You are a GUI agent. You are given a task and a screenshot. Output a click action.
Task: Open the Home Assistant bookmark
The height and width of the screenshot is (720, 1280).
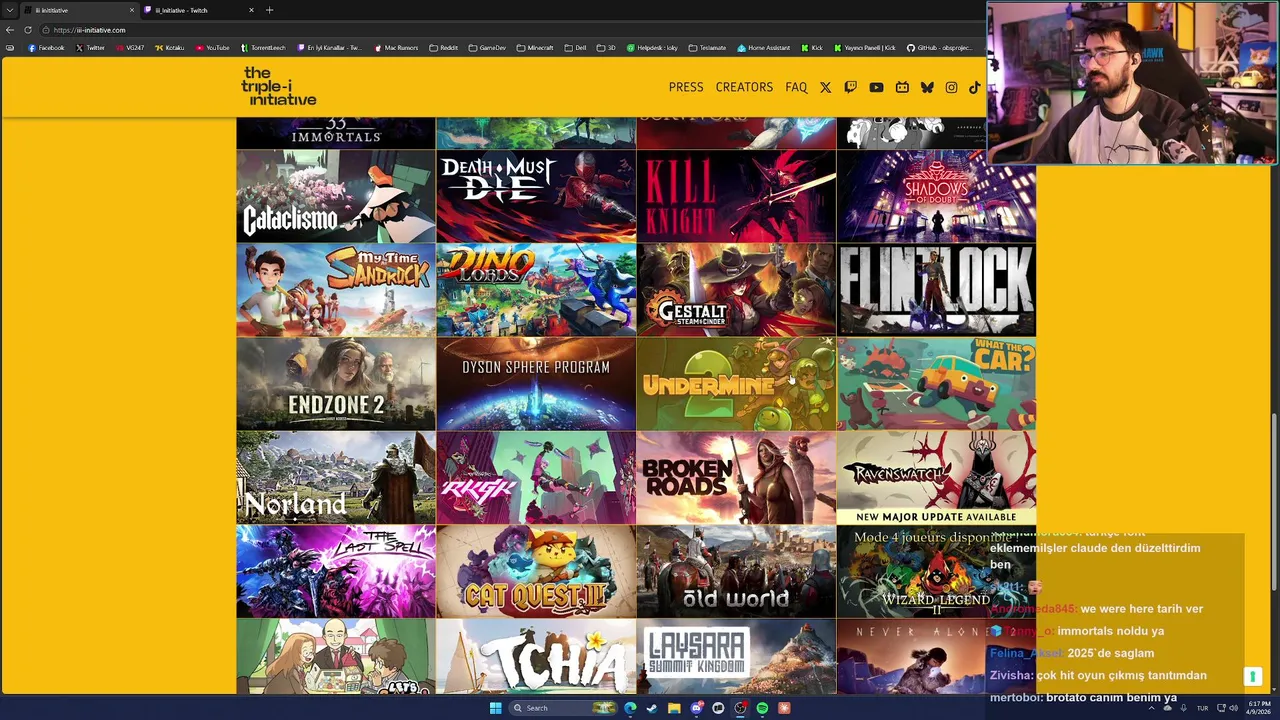coord(764,48)
